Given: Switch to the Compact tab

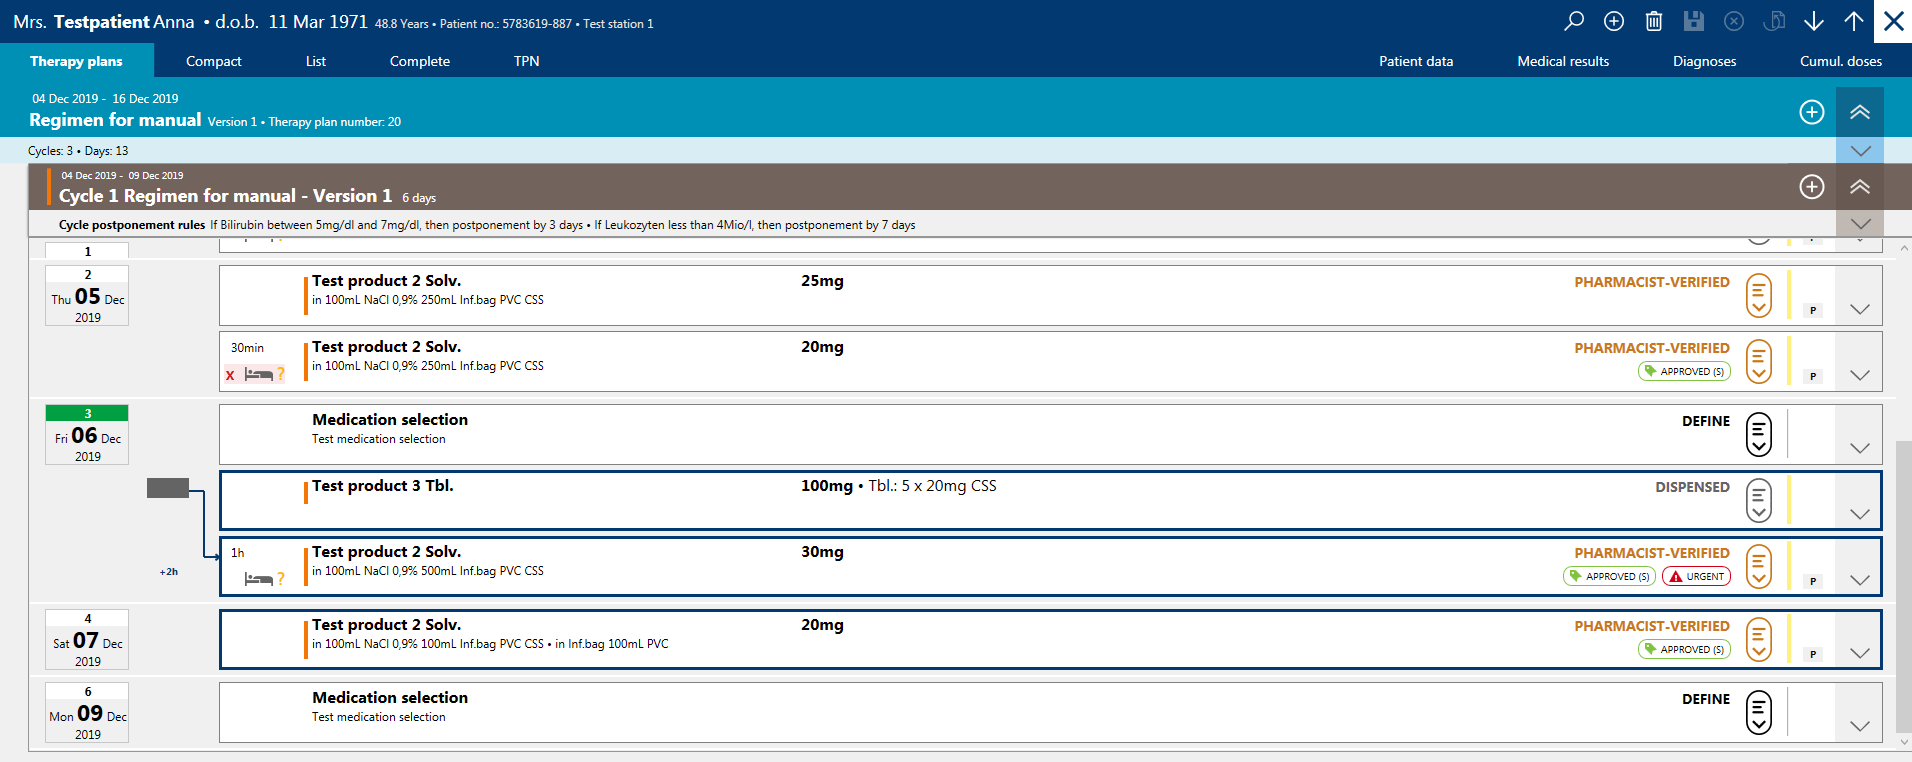Looking at the screenshot, I should pyautogui.click(x=214, y=61).
